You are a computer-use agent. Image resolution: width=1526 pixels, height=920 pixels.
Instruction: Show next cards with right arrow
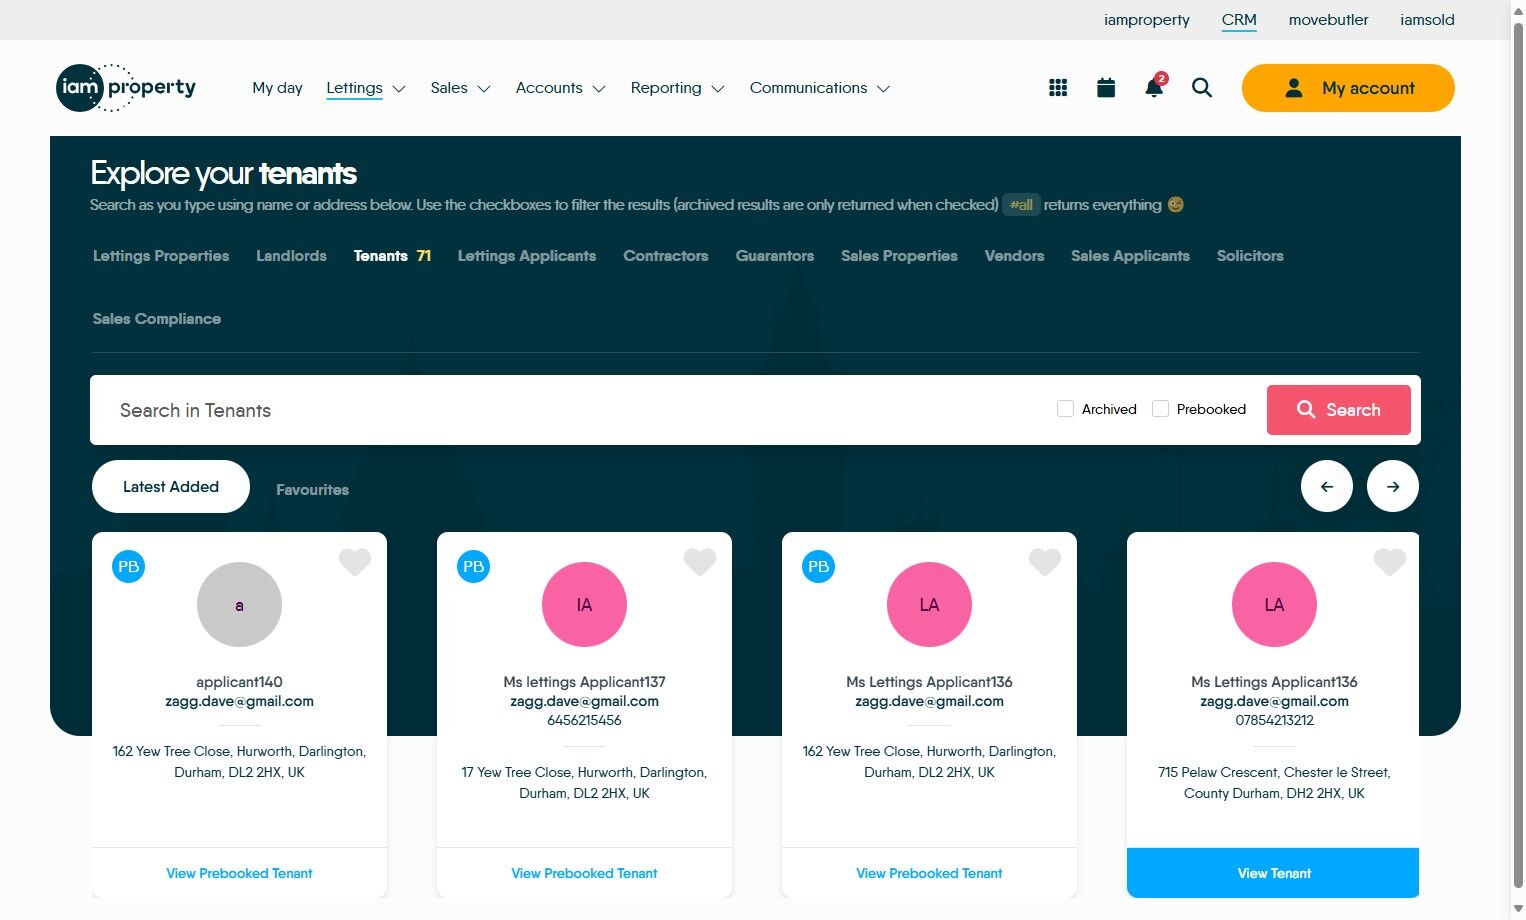tap(1393, 487)
